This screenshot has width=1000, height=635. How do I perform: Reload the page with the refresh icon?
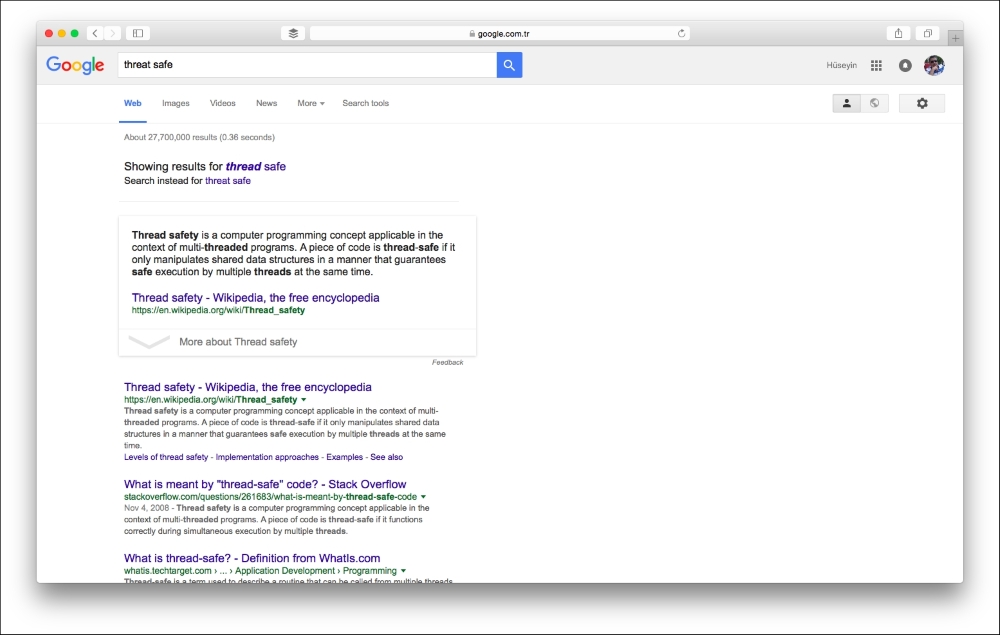[x=681, y=33]
